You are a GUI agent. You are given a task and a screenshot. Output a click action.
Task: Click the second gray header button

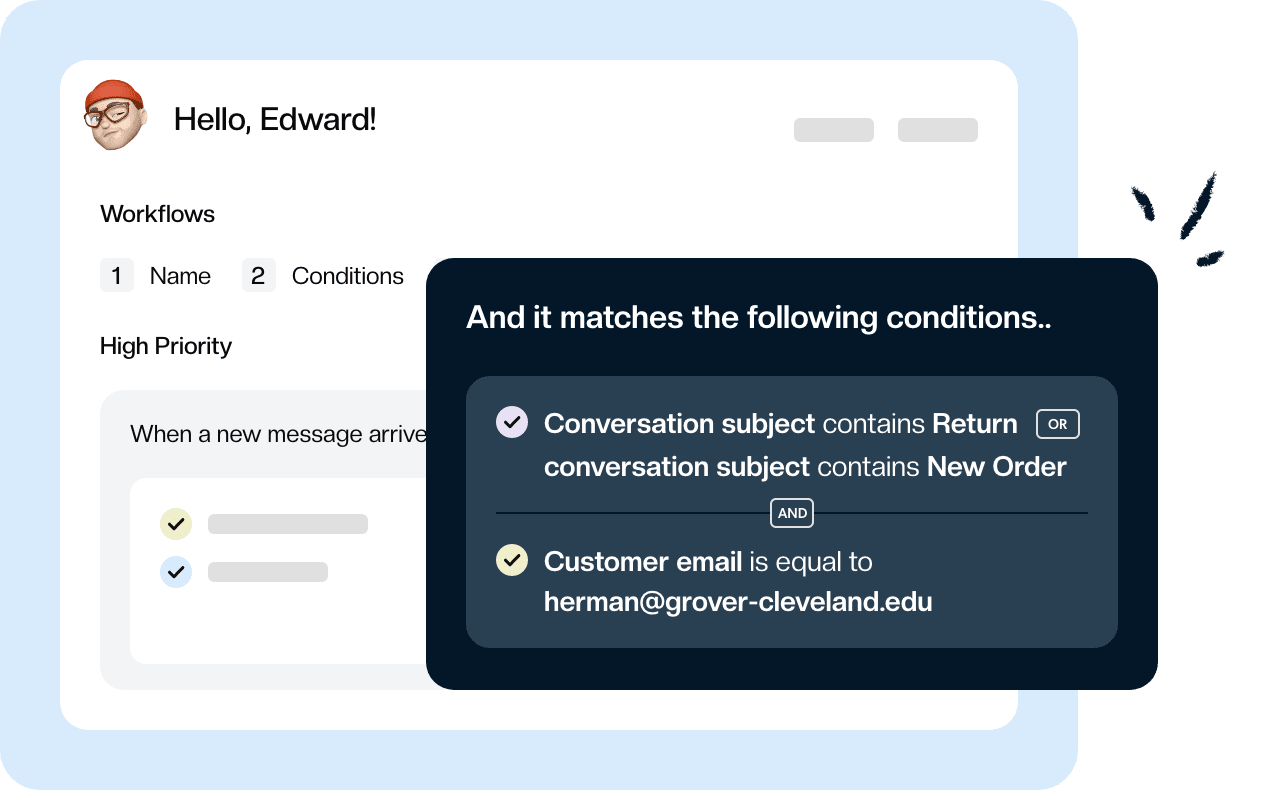(937, 130)
